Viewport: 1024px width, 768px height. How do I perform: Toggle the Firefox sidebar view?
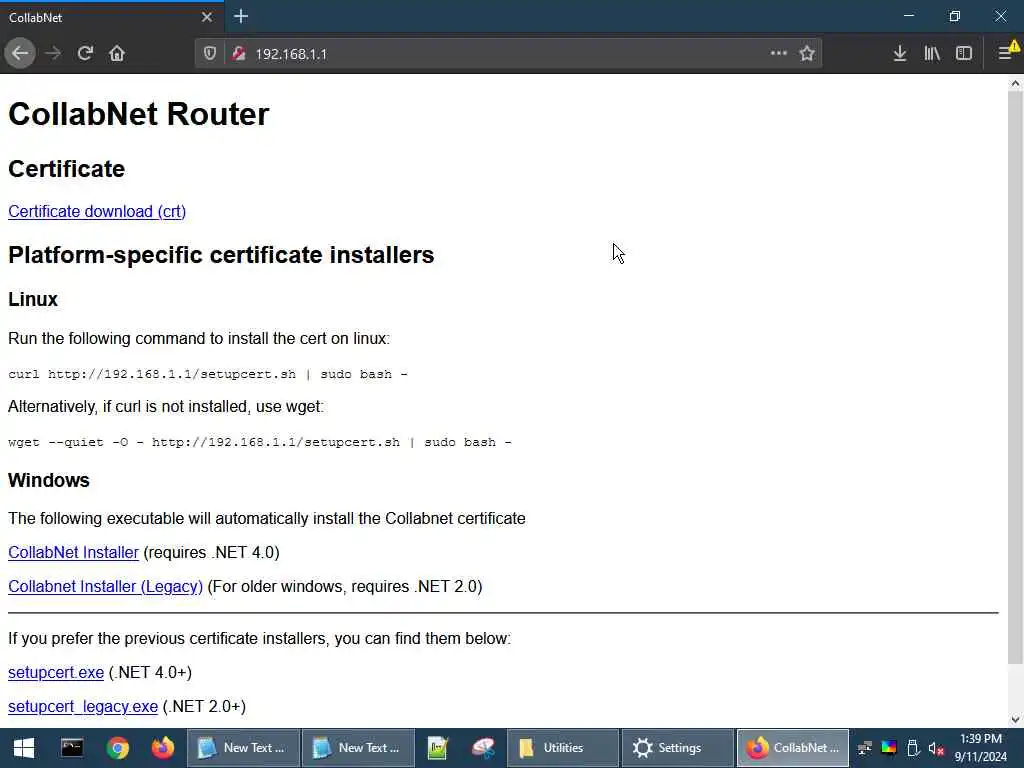click(x=964, y=54)
